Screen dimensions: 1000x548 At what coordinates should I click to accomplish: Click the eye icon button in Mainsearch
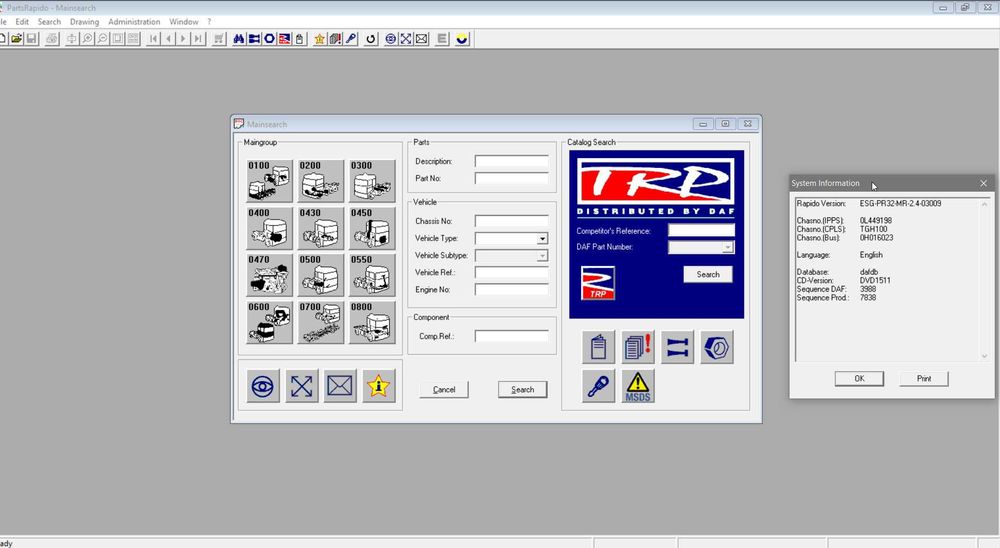tap(263, 386)
